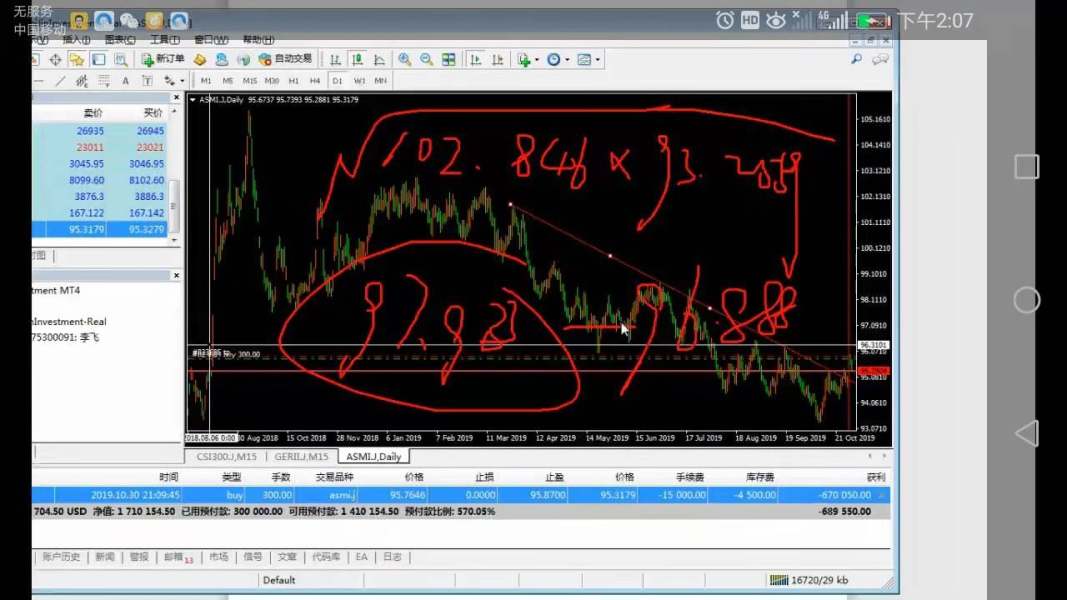The height and width of the screenshot is (600, 1067).
Task: Switch to H4 timeframe
Action: coord(314,81)
